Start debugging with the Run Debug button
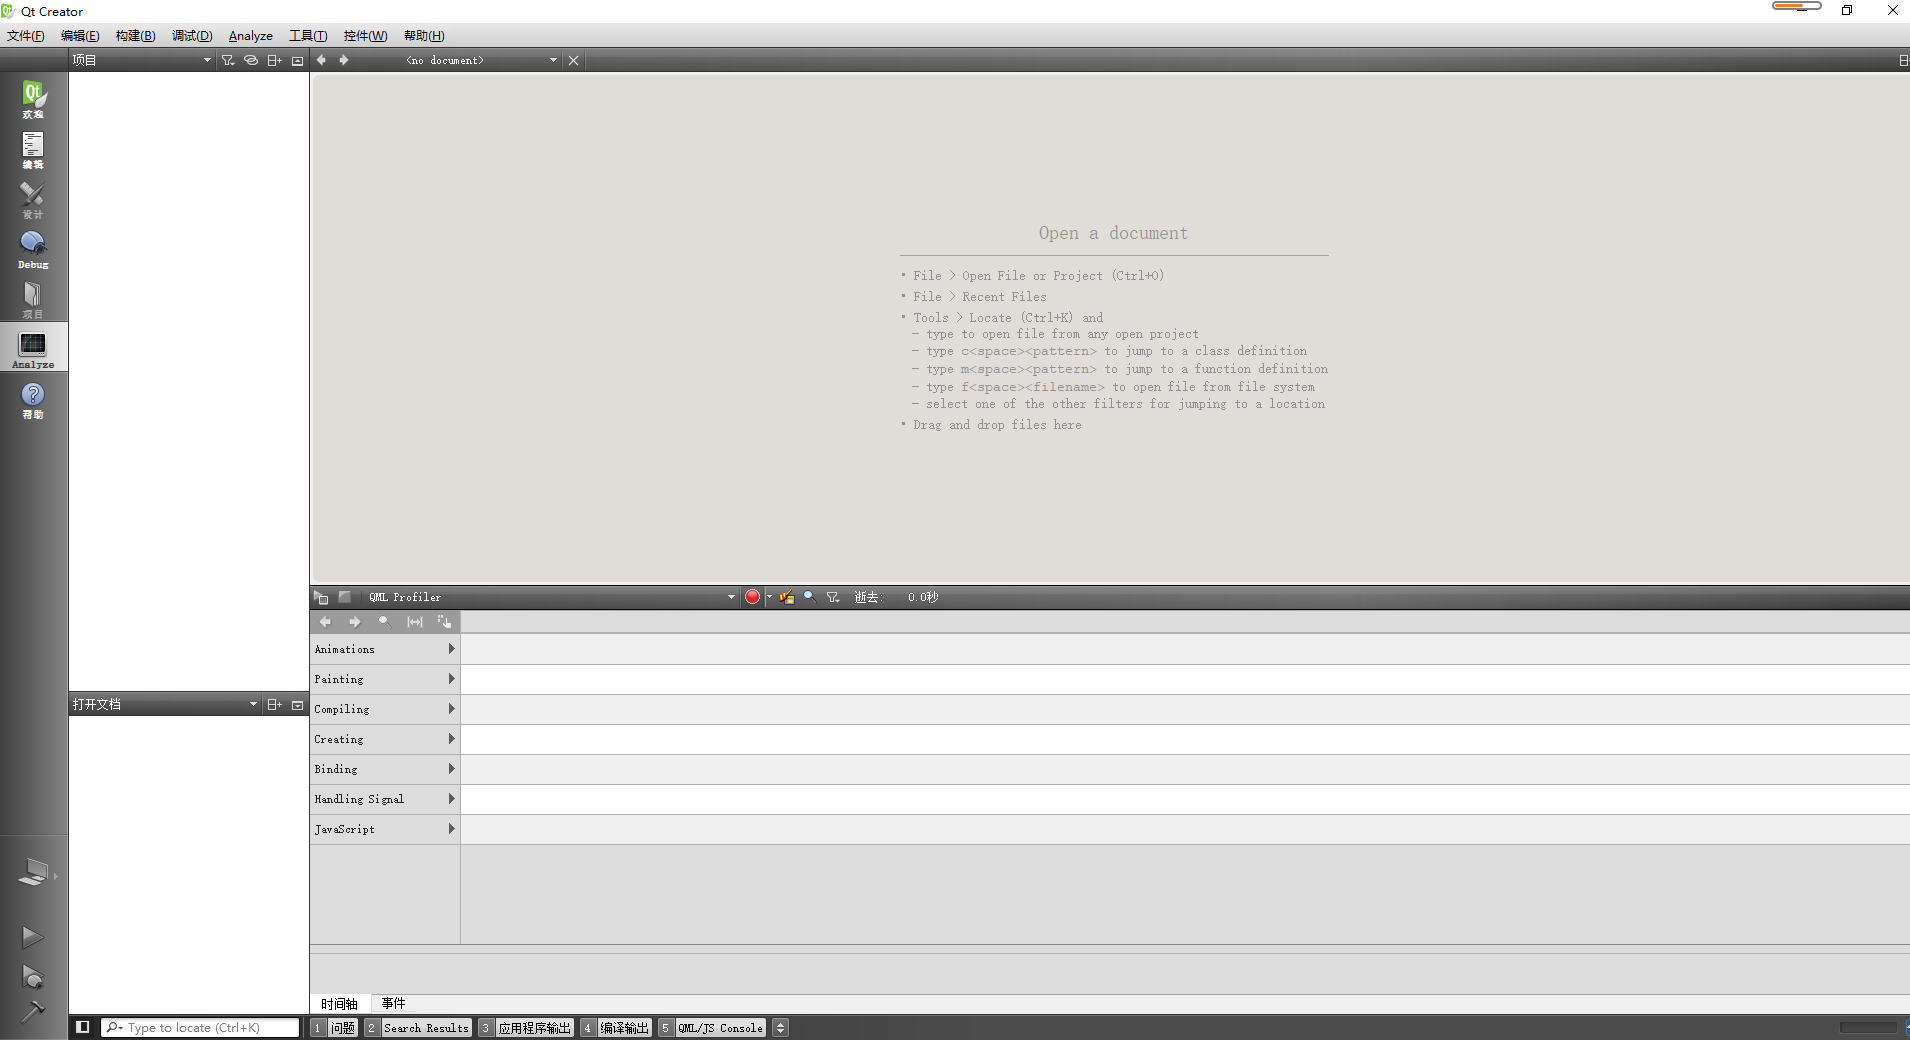Image resolution: width=1910 pixels, height=1040 pixels. [32, 977]
